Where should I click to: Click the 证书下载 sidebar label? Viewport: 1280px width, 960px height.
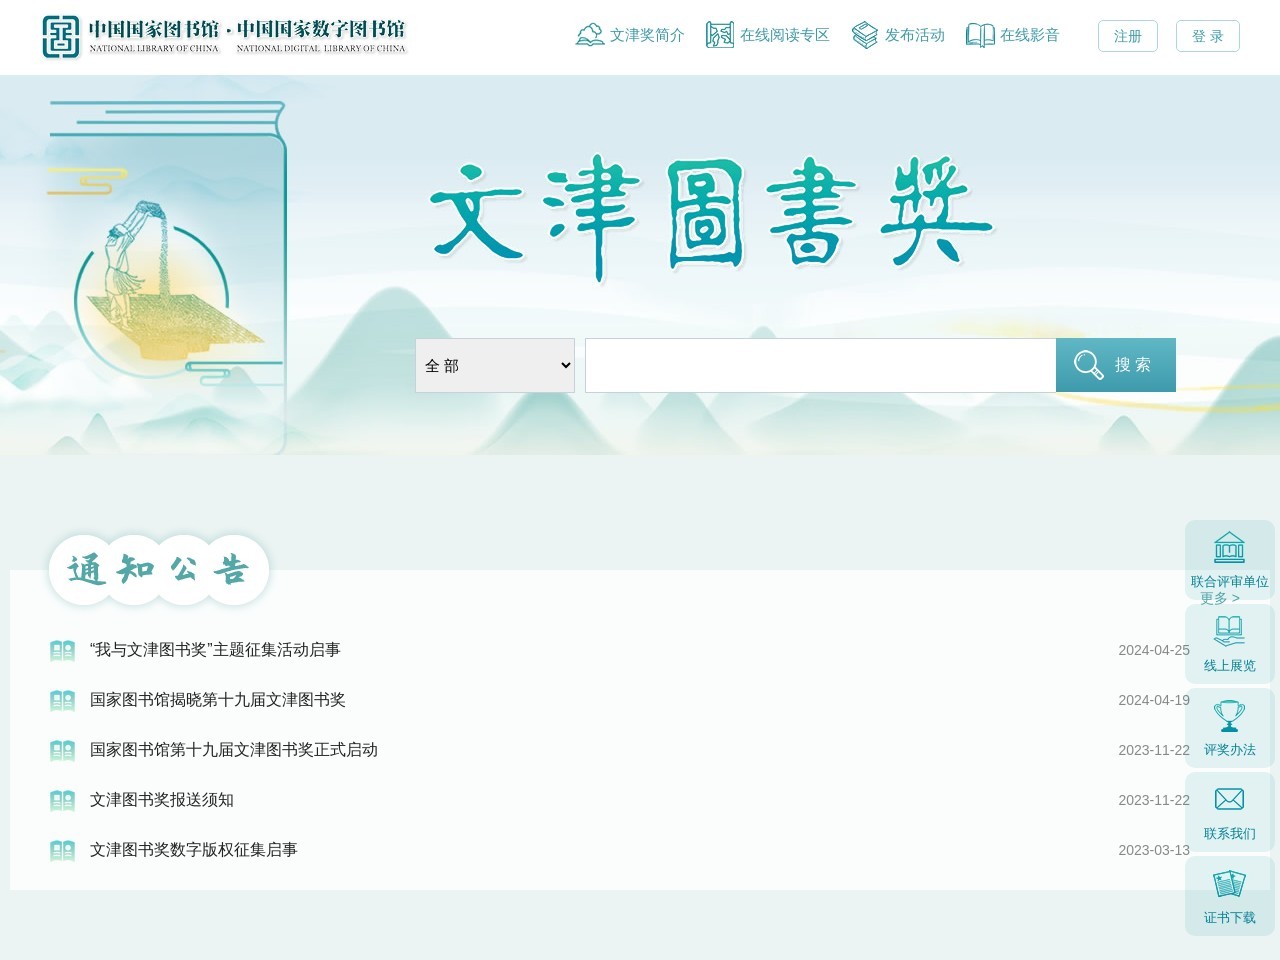tap(1229, 918)
